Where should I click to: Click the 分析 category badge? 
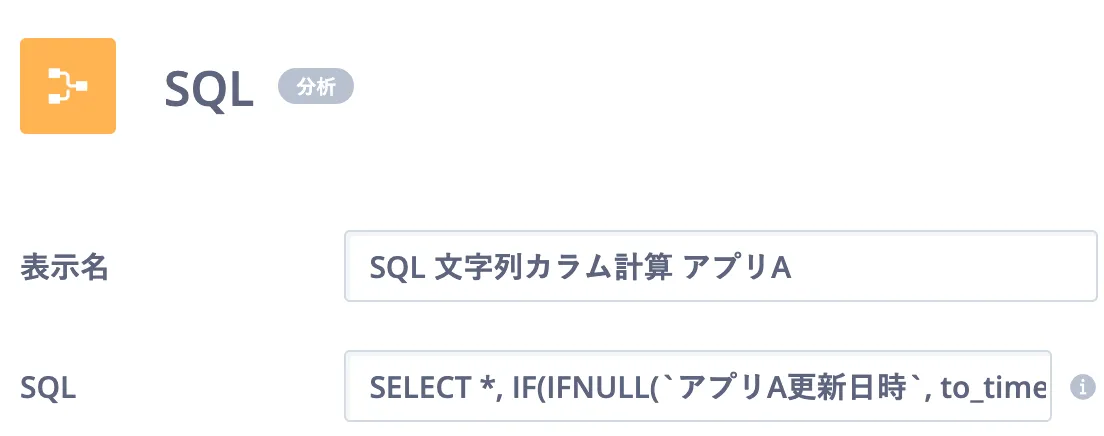316,87
